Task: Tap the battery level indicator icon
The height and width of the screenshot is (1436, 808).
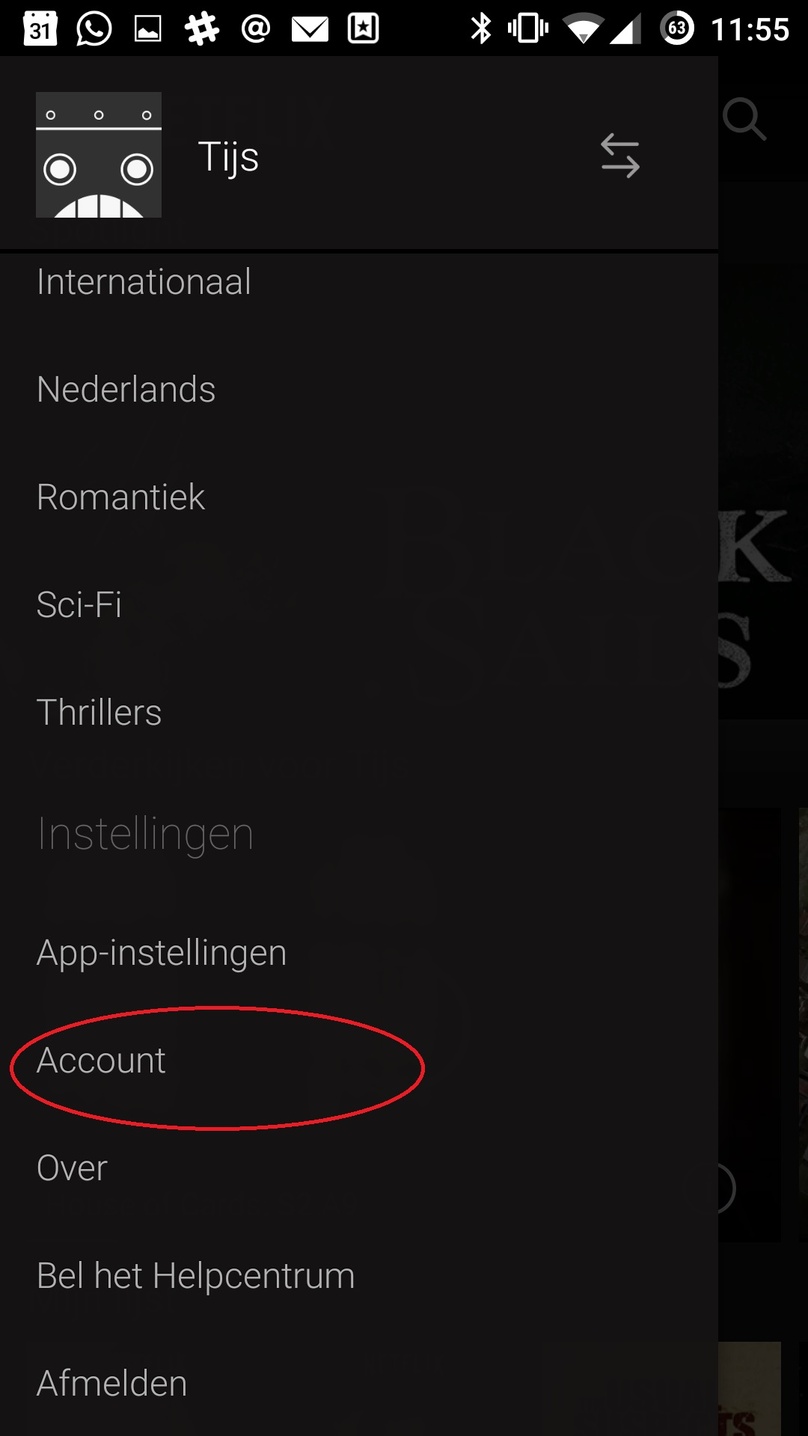Action: (677, 29)
